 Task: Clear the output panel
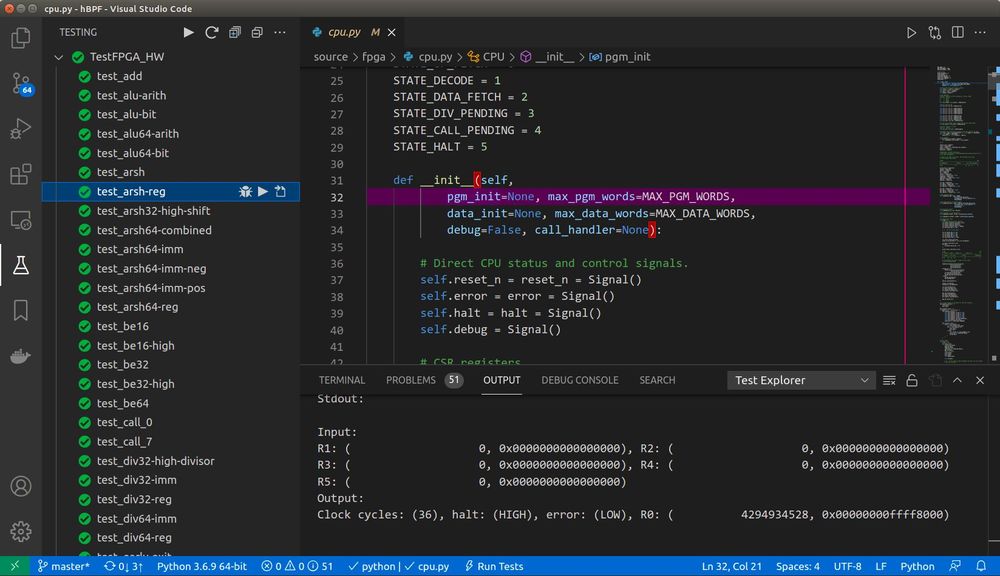pyautogui.click(x=889, y=380)
